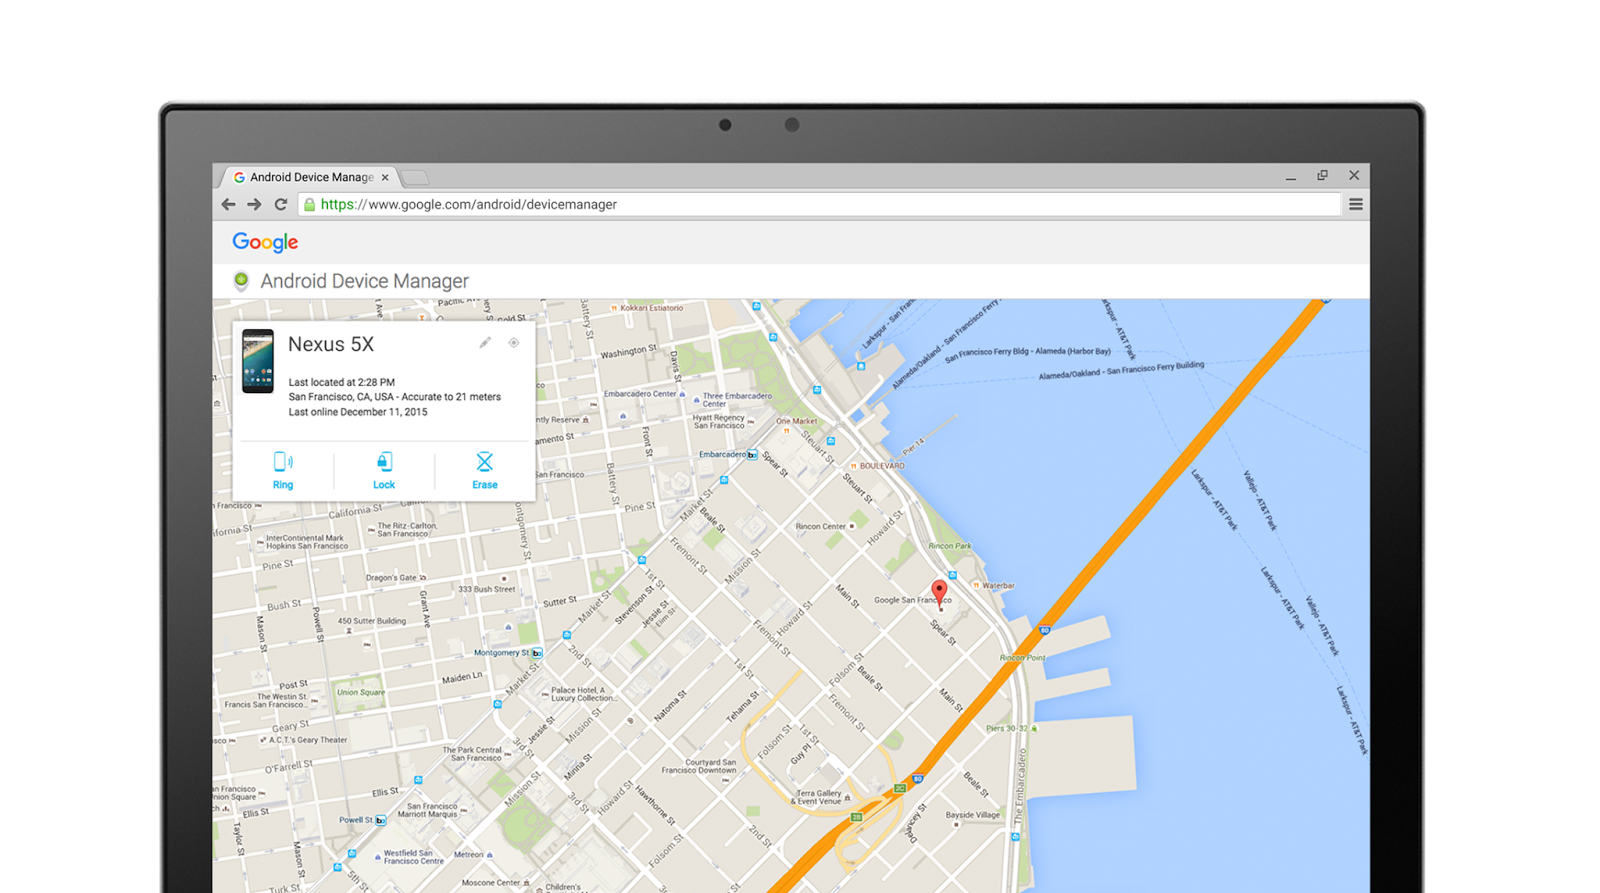Click the Nexus 5X device name

pos(331,344)
